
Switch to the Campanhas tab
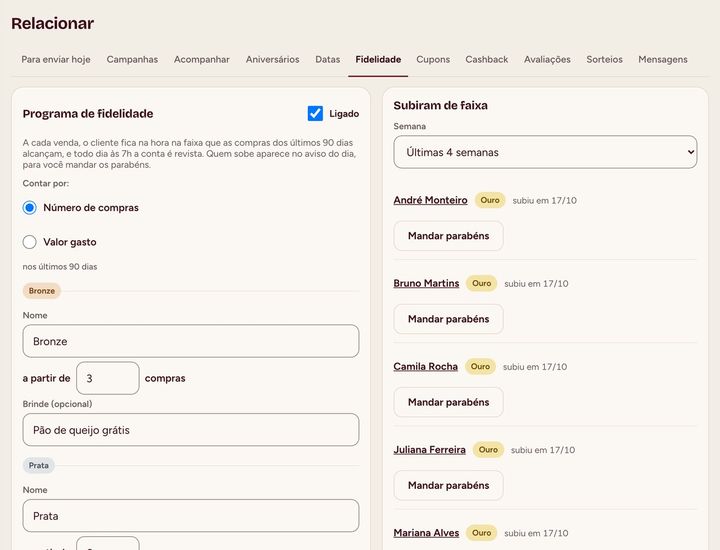click(132, 59)
